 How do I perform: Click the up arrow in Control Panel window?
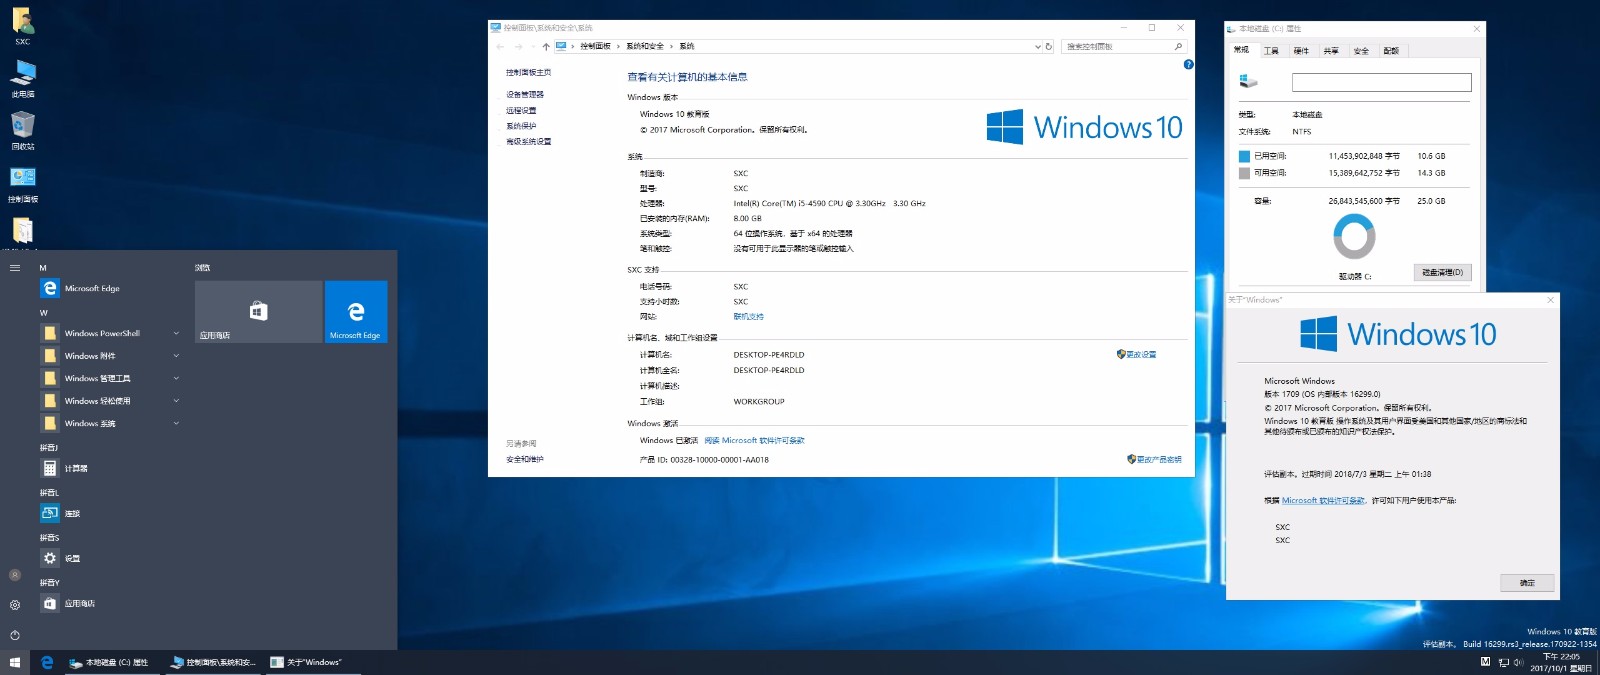(546, 47)
